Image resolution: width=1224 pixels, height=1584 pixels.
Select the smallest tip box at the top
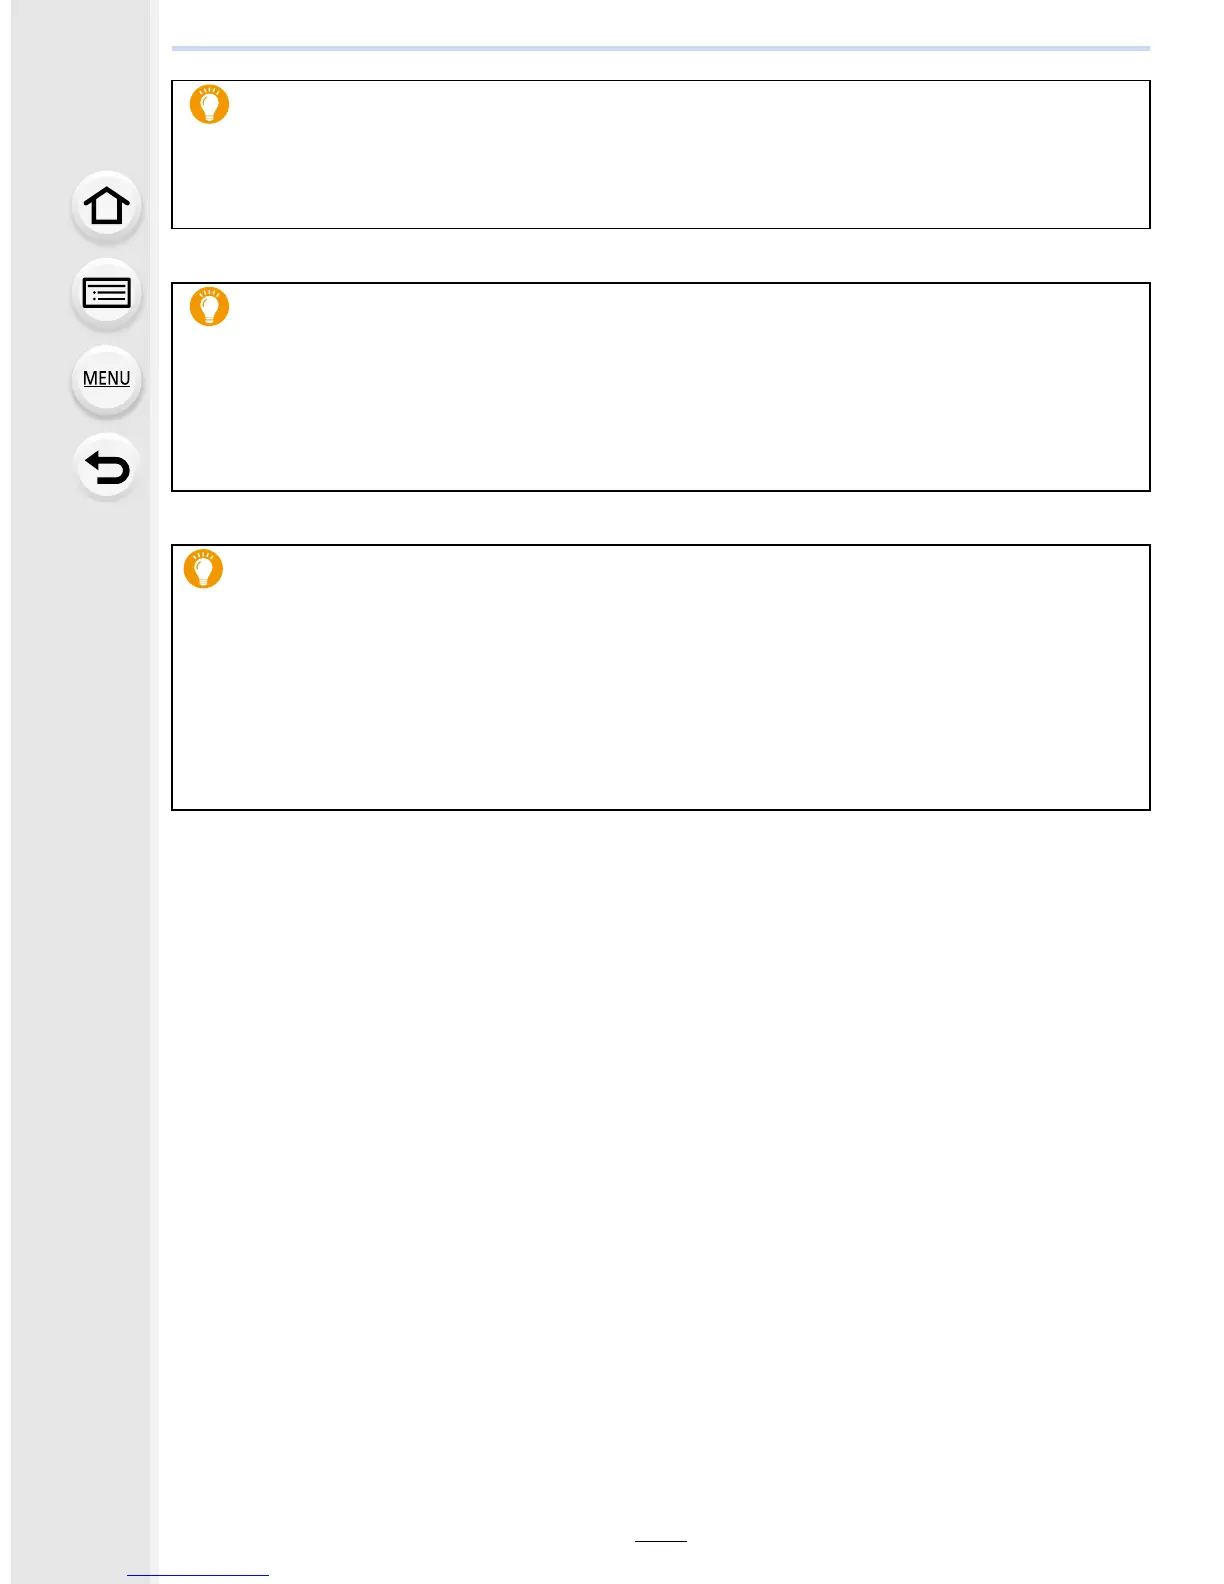pyautogui.click(x=661, y=155)
